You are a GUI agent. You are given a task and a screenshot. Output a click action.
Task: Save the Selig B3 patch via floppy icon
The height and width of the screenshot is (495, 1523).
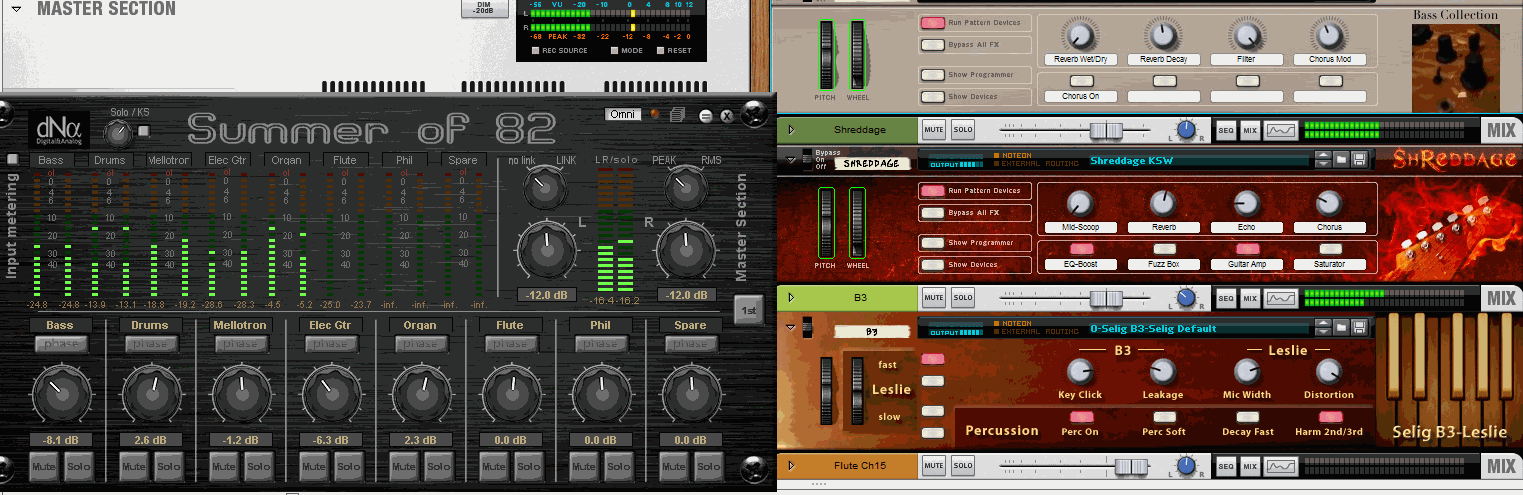tap(1358, 328)
